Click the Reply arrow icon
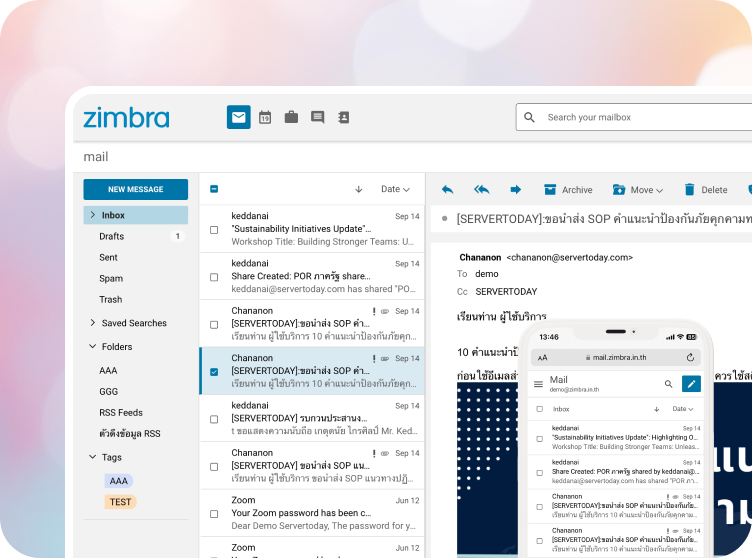This screenshot has width=752, height=558. tap(447, 190)
